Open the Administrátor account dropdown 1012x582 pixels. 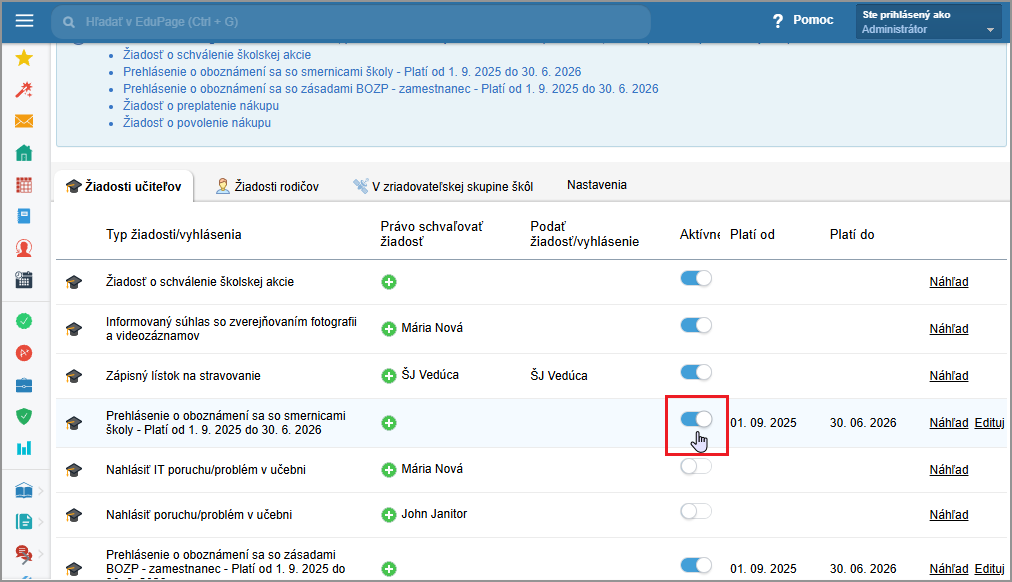tap(929, 22)
